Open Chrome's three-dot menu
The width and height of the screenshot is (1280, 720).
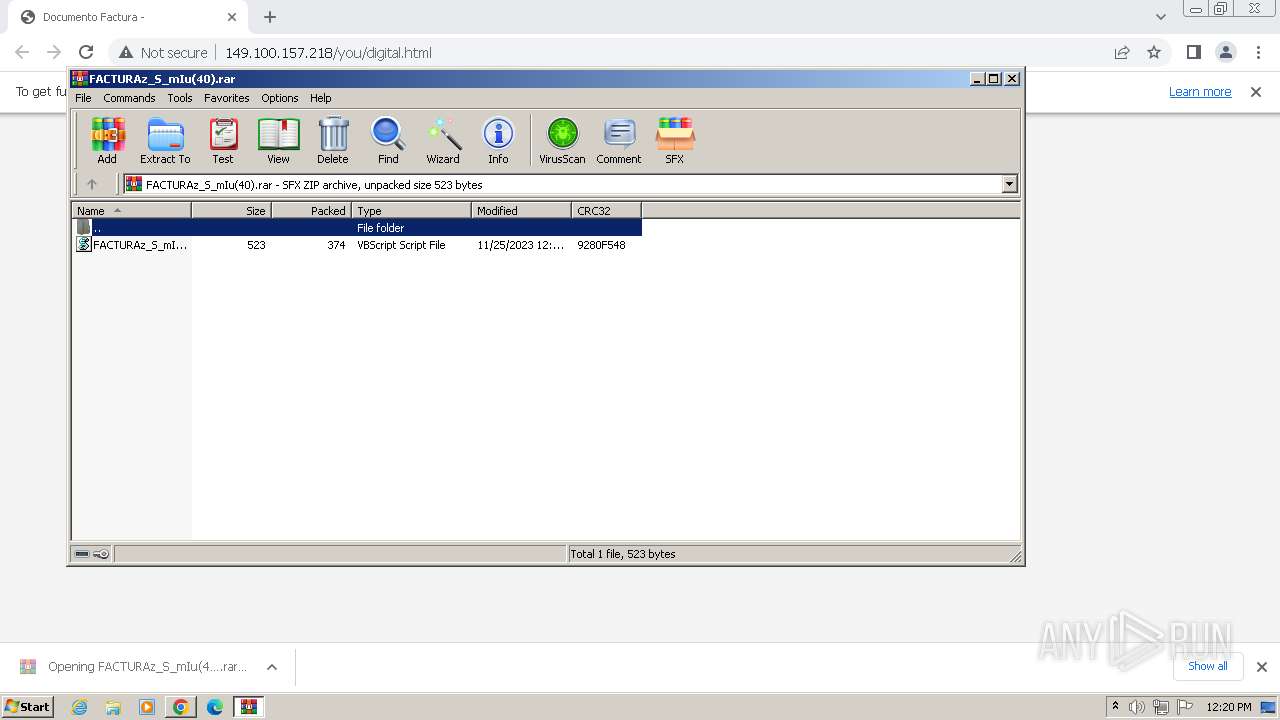pyautogui.click(x=1257, y=52)
